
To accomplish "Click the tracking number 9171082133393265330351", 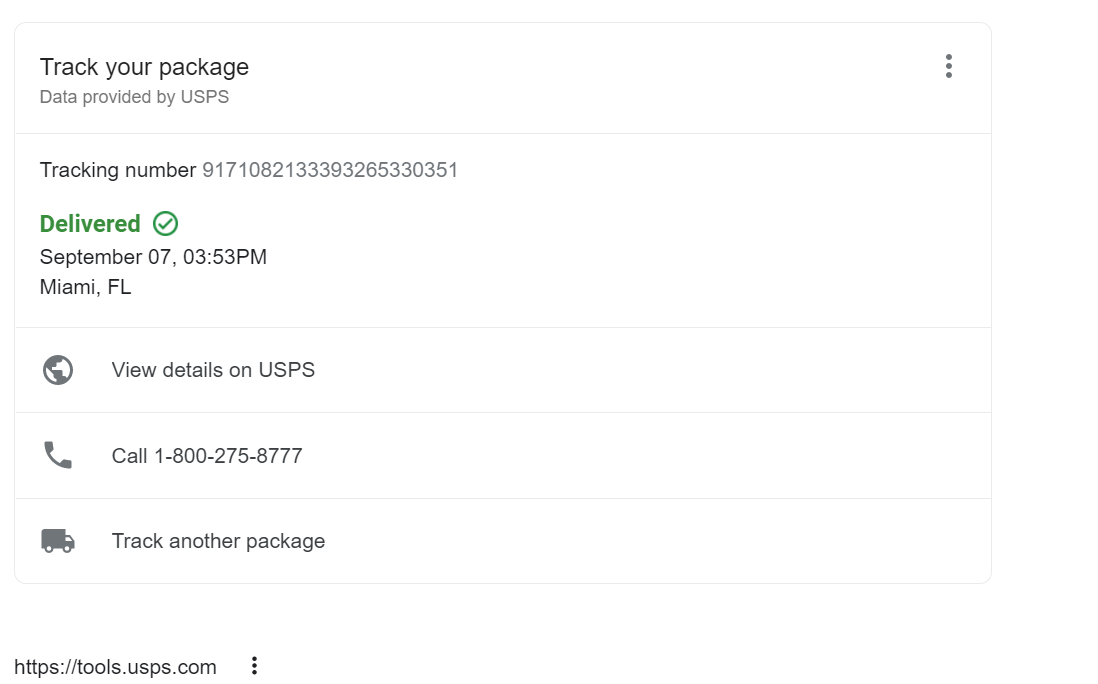I will 330,170.
